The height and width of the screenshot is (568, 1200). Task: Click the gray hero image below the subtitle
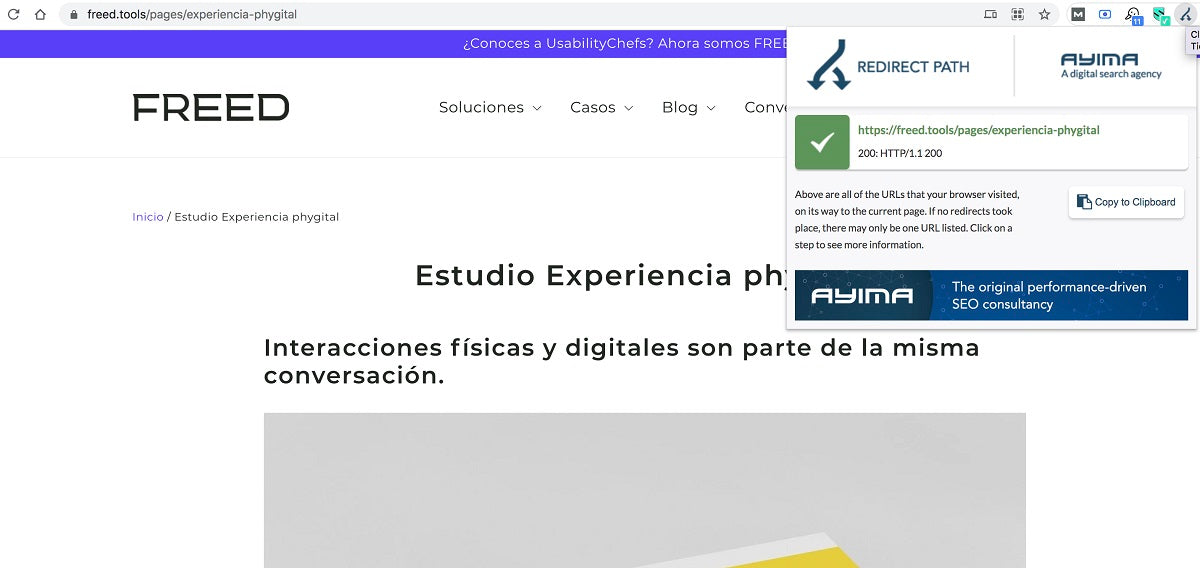[645, 490]
